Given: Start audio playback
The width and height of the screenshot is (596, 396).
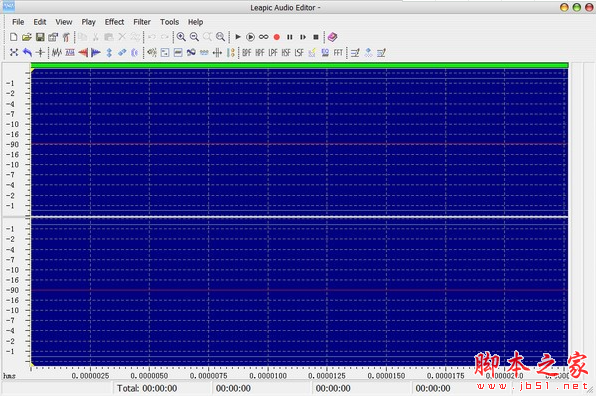Looking at the screenshot, I should pyautogui.click(x=238, y=37).
